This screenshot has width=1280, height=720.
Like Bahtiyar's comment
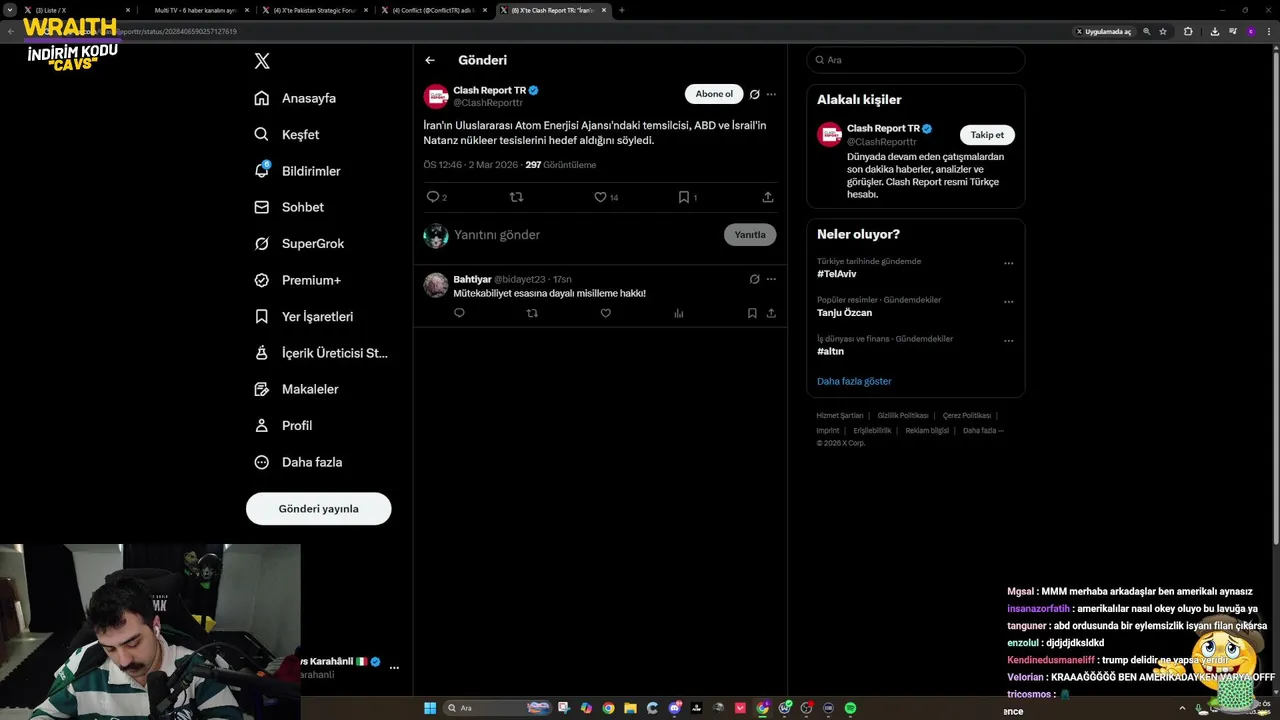pos(605,313)
